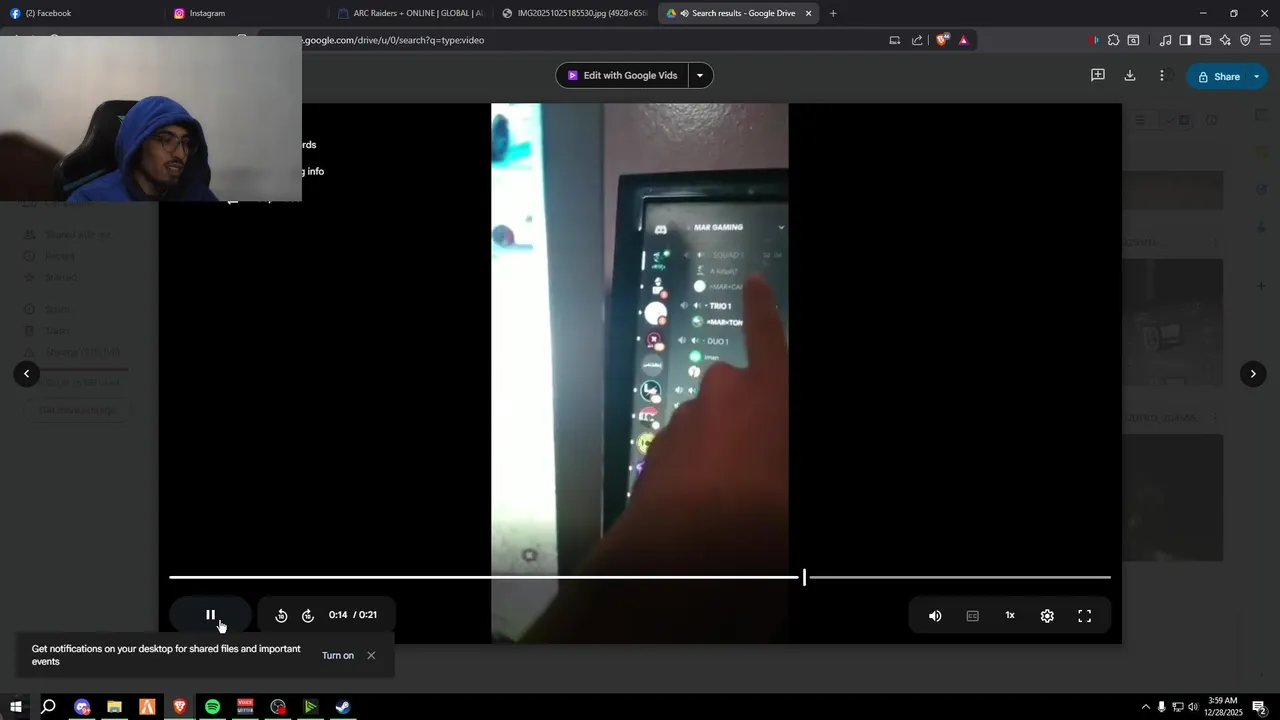Viewport: 1280px width, 720px height.
Task: Switch to the IMG20251025185530.jpg tab
Action: pos(575,13)
